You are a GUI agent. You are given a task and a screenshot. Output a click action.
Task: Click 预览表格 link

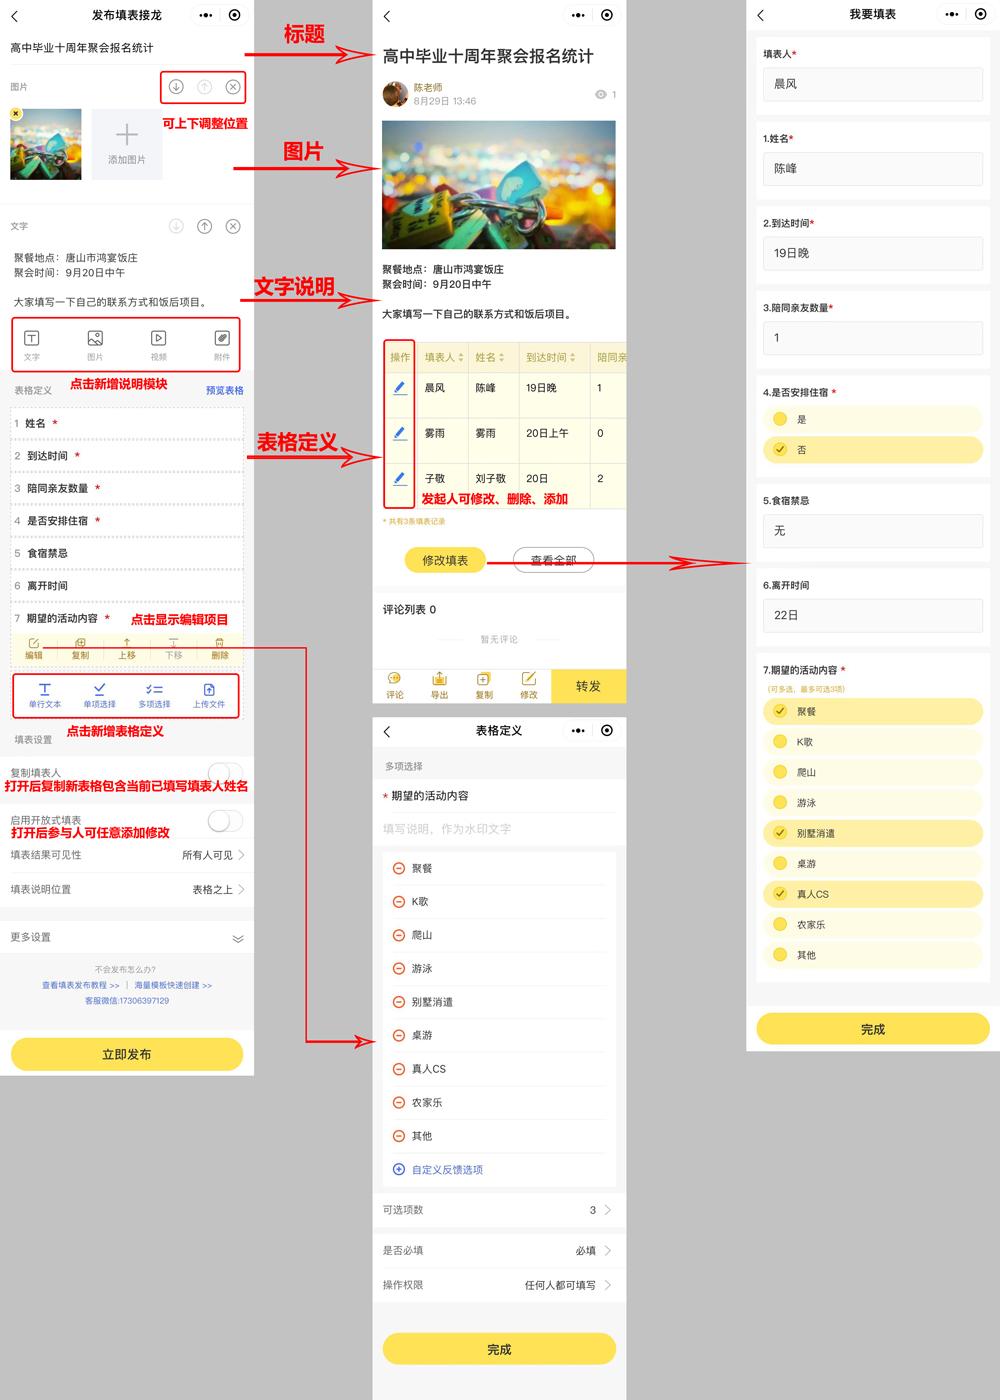coord(225,391)
